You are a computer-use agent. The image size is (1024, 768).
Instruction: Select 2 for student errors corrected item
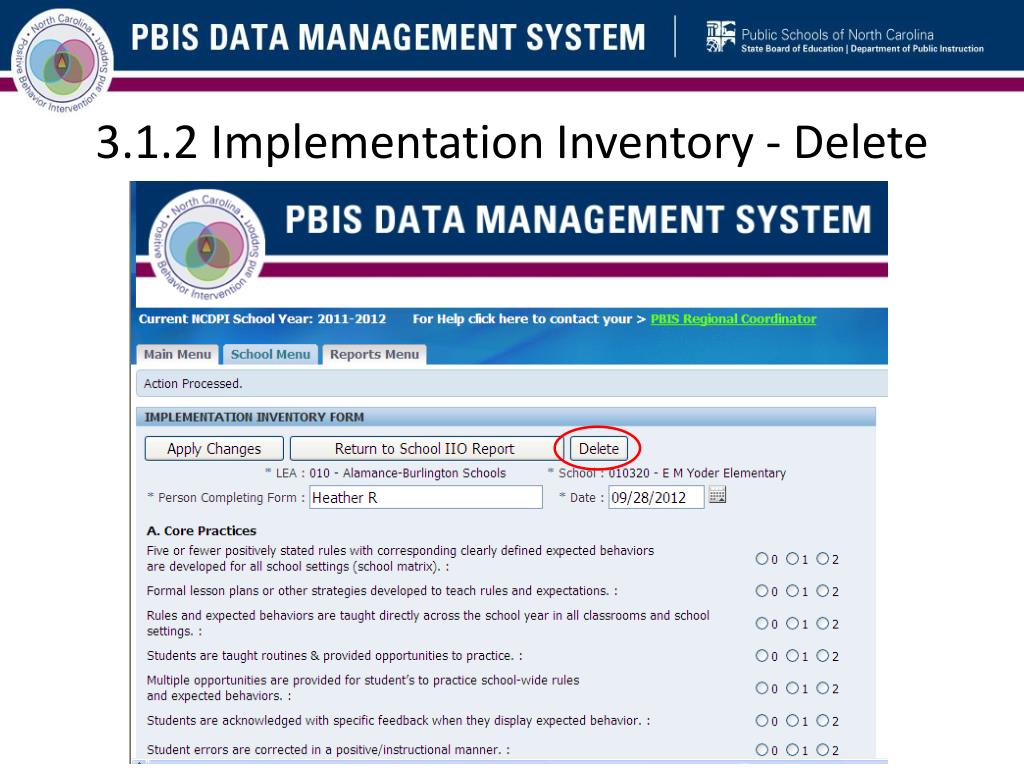(823, 750)
